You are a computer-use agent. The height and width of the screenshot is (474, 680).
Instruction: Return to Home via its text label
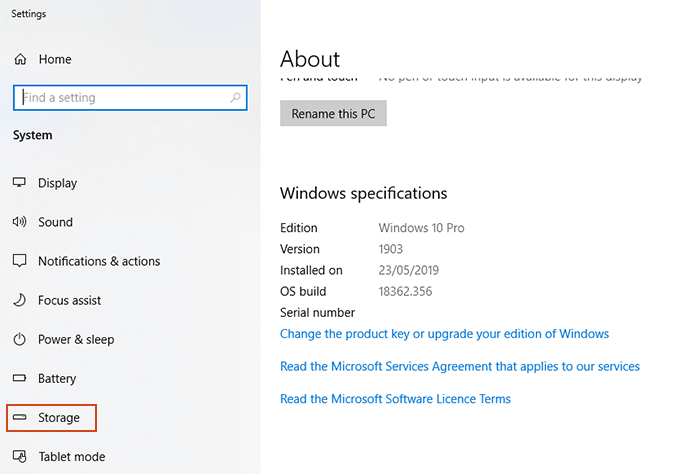[x=55, y=60]
